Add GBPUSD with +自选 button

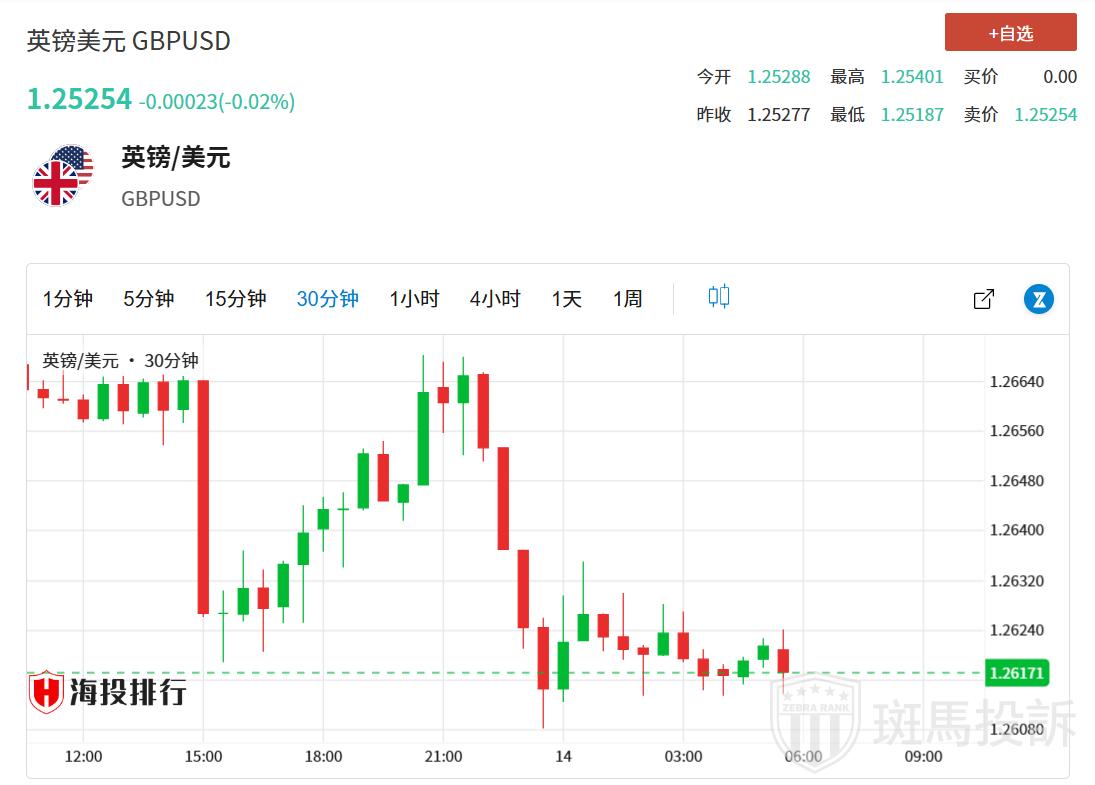(1010, 33)
